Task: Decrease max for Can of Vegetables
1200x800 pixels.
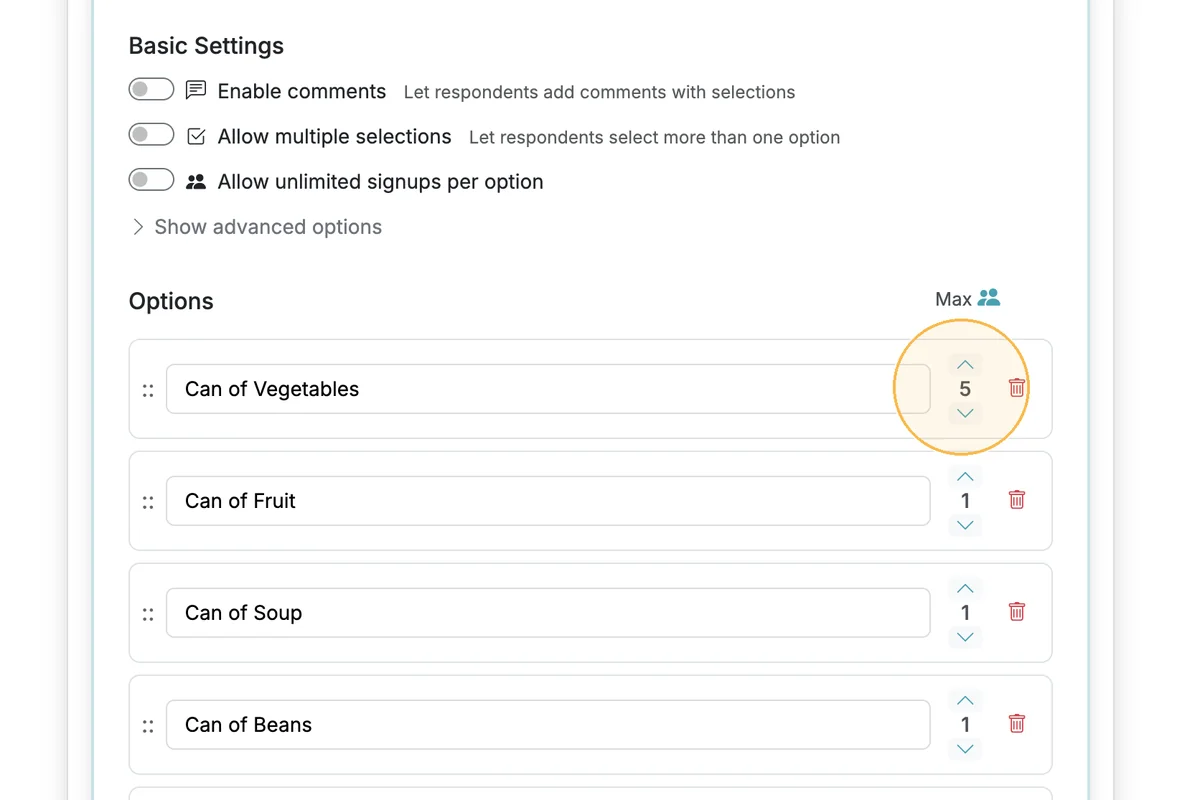Action: 965,413
